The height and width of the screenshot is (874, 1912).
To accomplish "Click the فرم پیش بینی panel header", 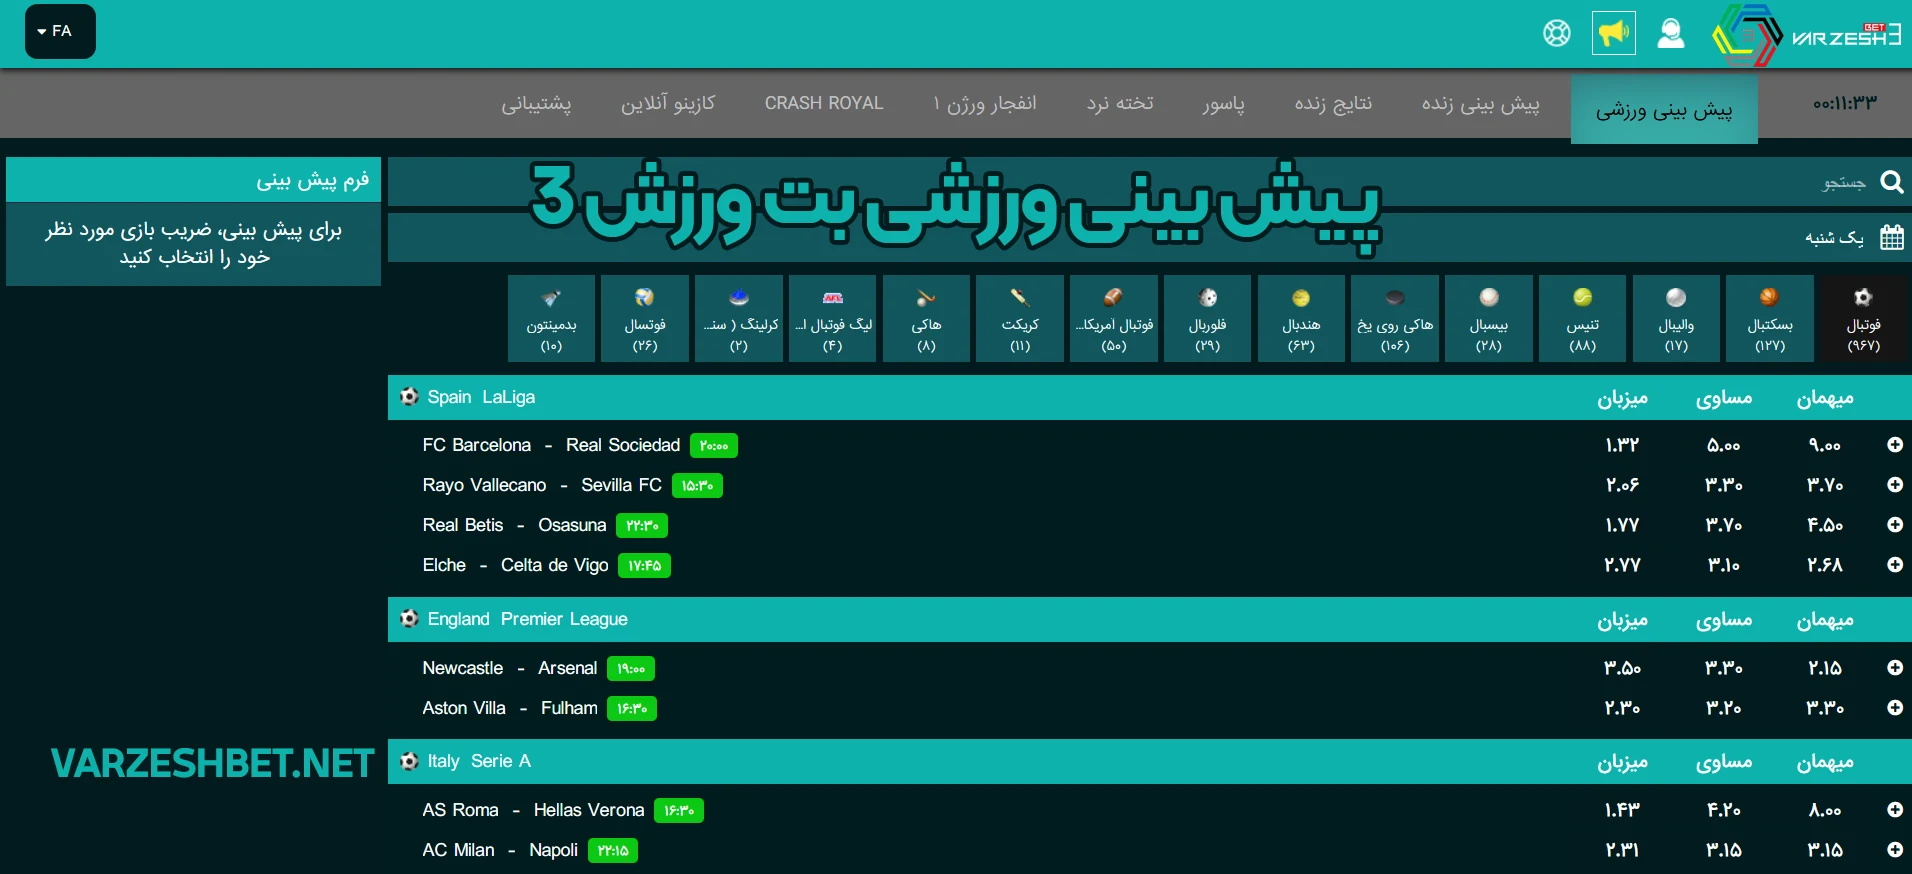I will tap(193, 180).
